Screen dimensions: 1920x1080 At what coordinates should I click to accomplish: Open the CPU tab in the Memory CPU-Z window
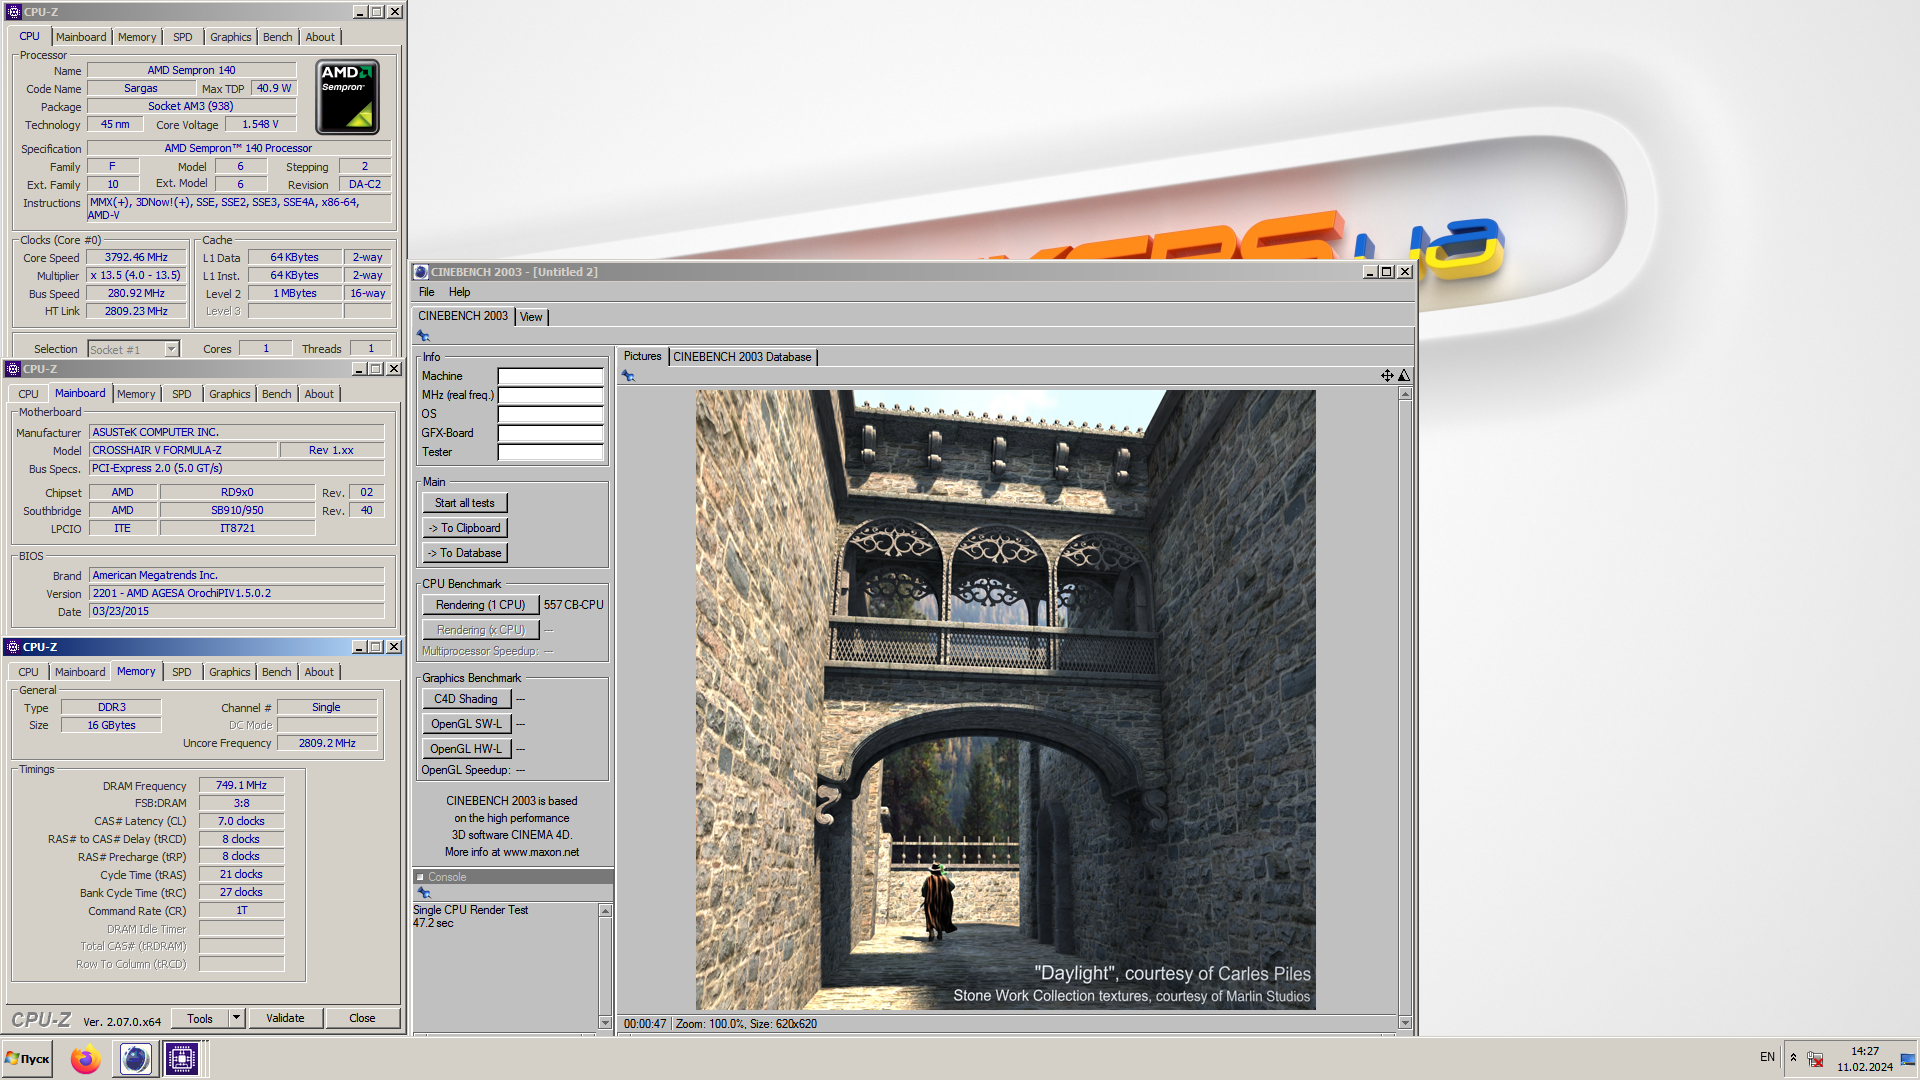28,672
